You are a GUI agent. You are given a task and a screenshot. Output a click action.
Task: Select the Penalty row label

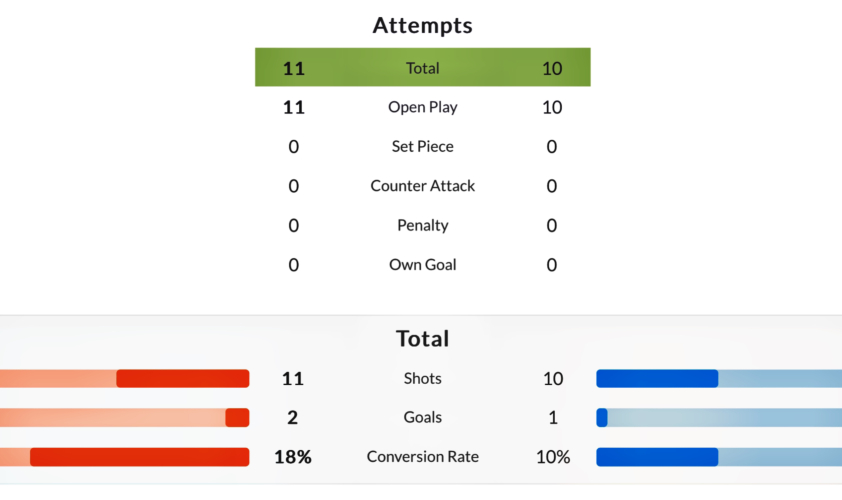422,225
